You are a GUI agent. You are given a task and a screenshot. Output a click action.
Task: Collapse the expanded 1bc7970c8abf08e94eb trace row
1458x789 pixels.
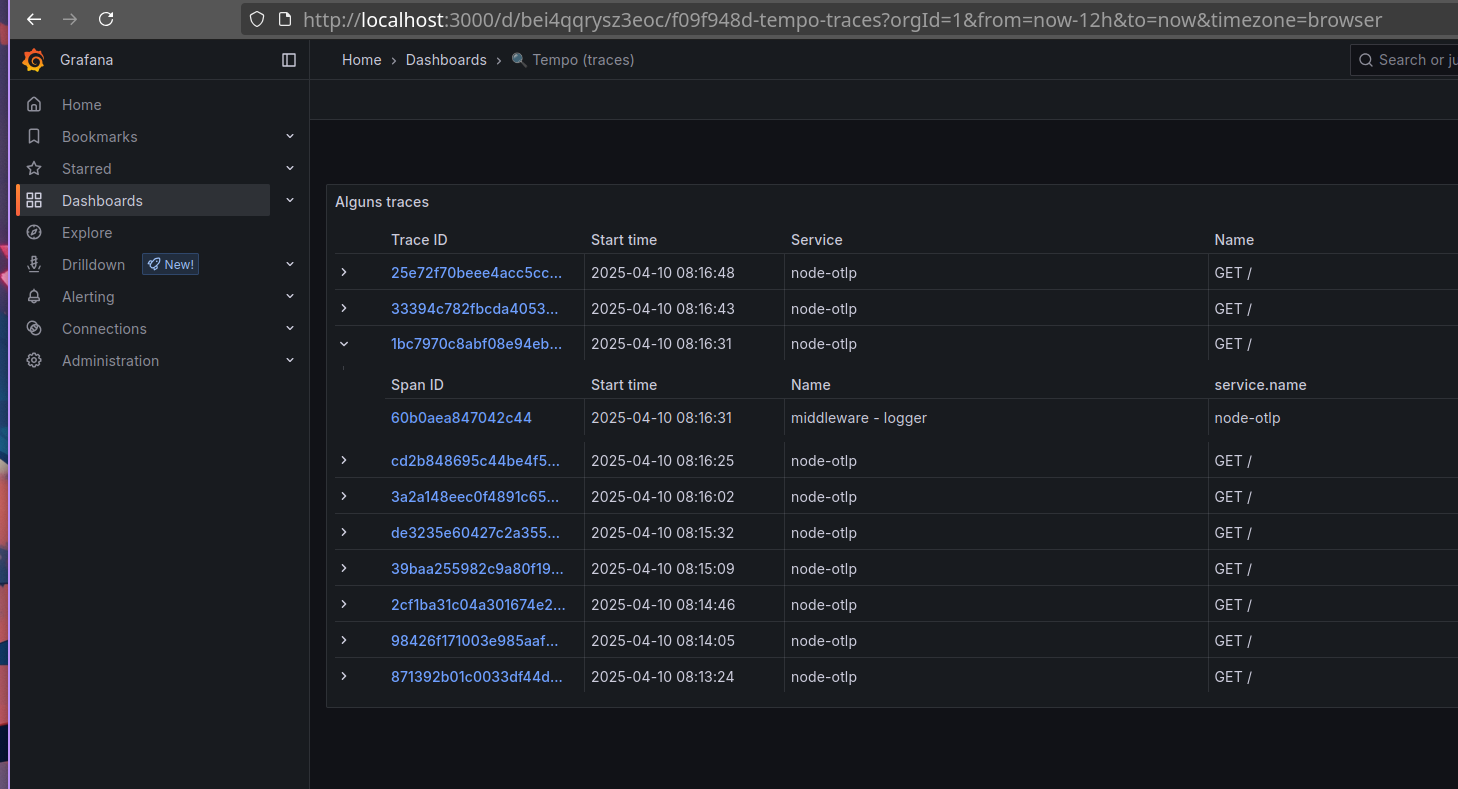click(344, 344)
